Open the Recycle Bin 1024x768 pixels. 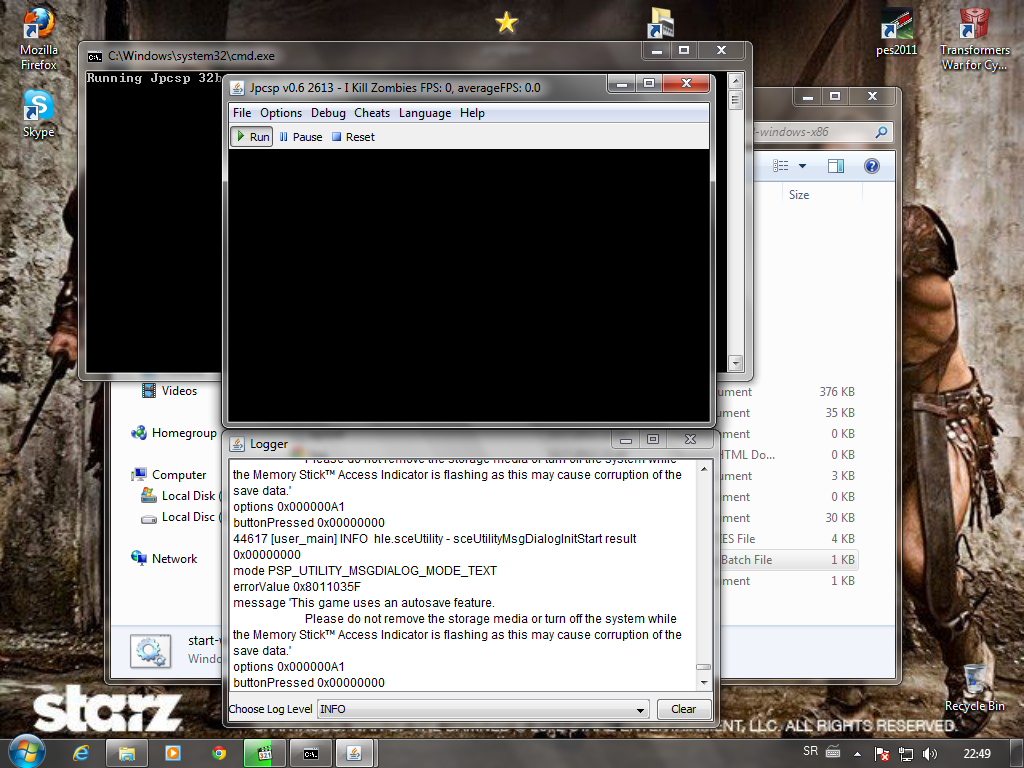point(974,686)
